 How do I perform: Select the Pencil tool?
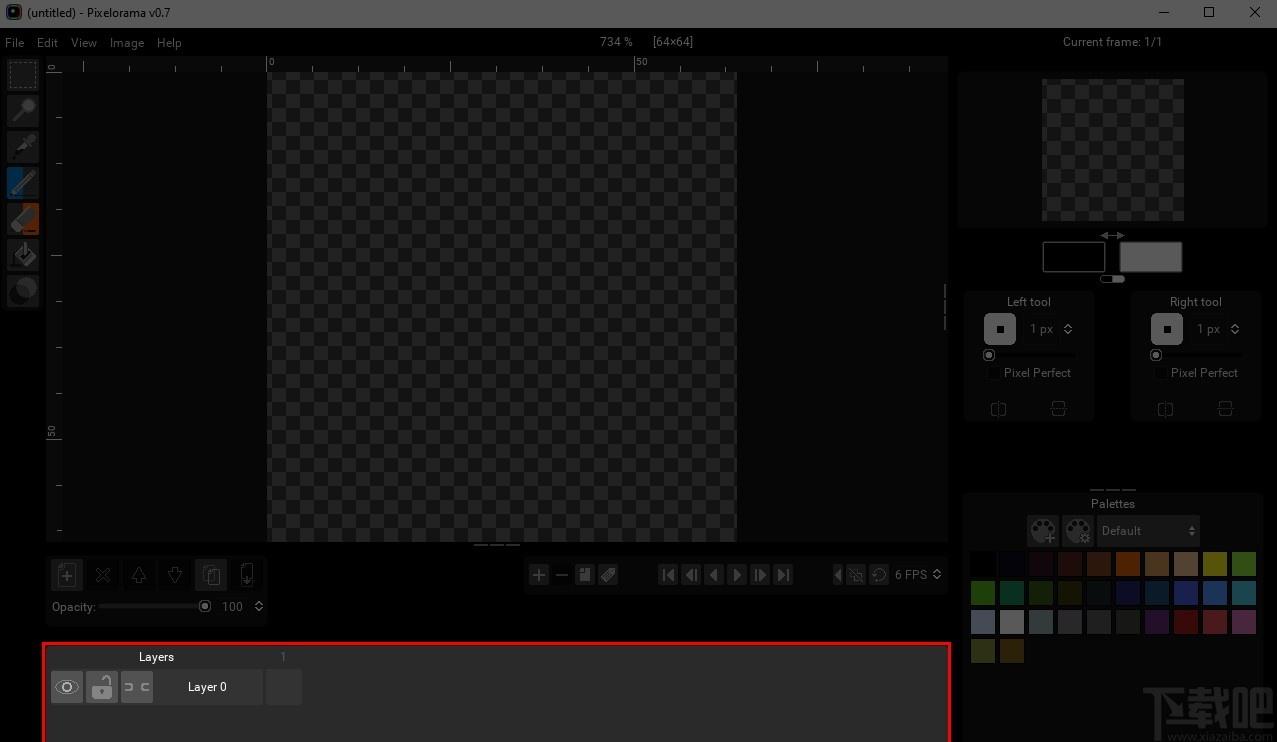[22, 183]
